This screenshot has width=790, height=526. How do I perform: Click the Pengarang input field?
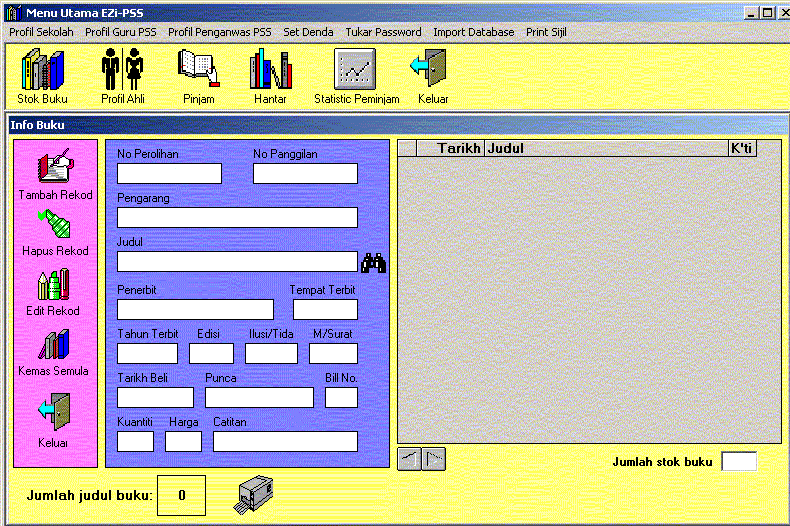coord(237,218)
